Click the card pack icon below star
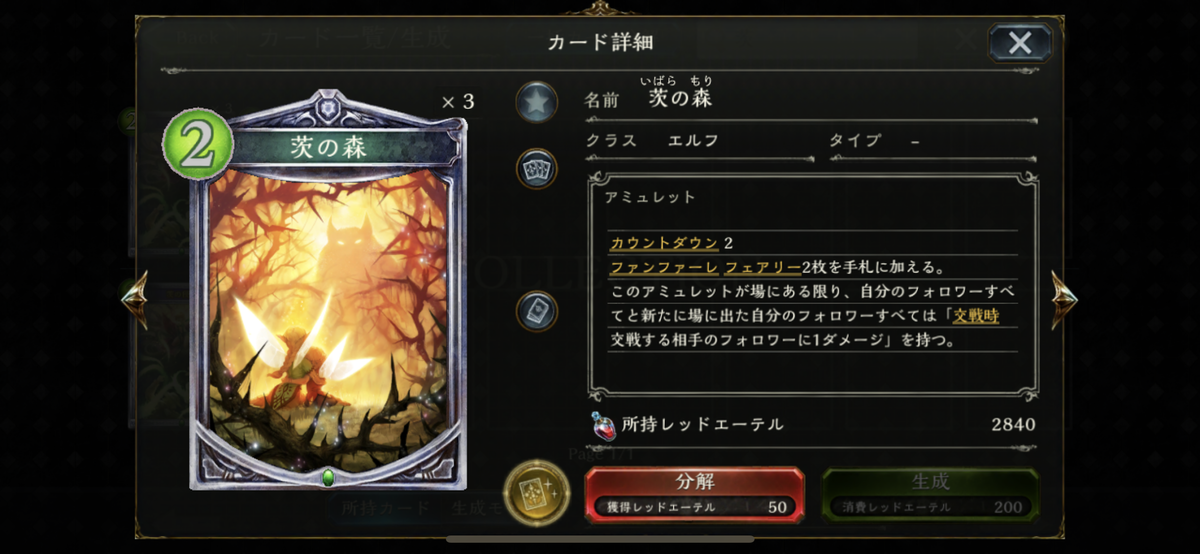 pyautogui.click(x=537, y=168)
